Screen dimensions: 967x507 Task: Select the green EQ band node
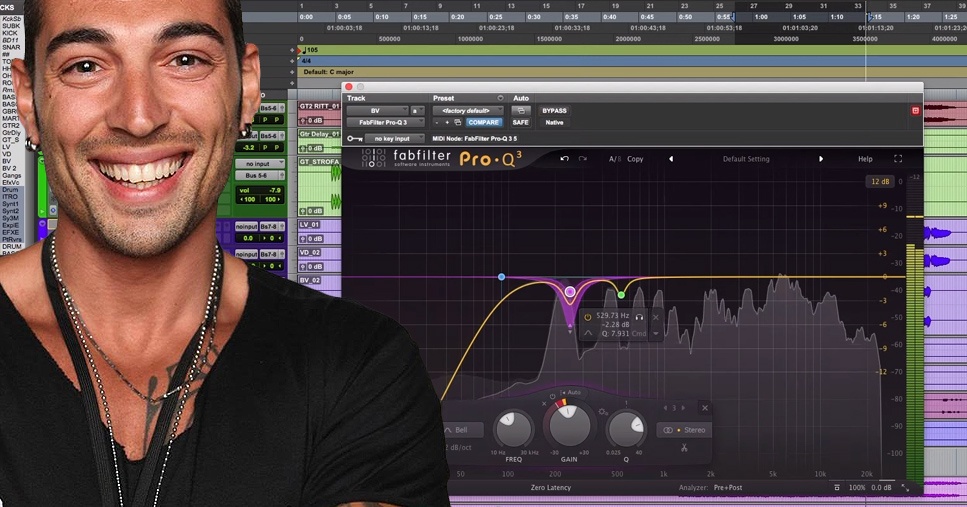(x=621, y=294)
